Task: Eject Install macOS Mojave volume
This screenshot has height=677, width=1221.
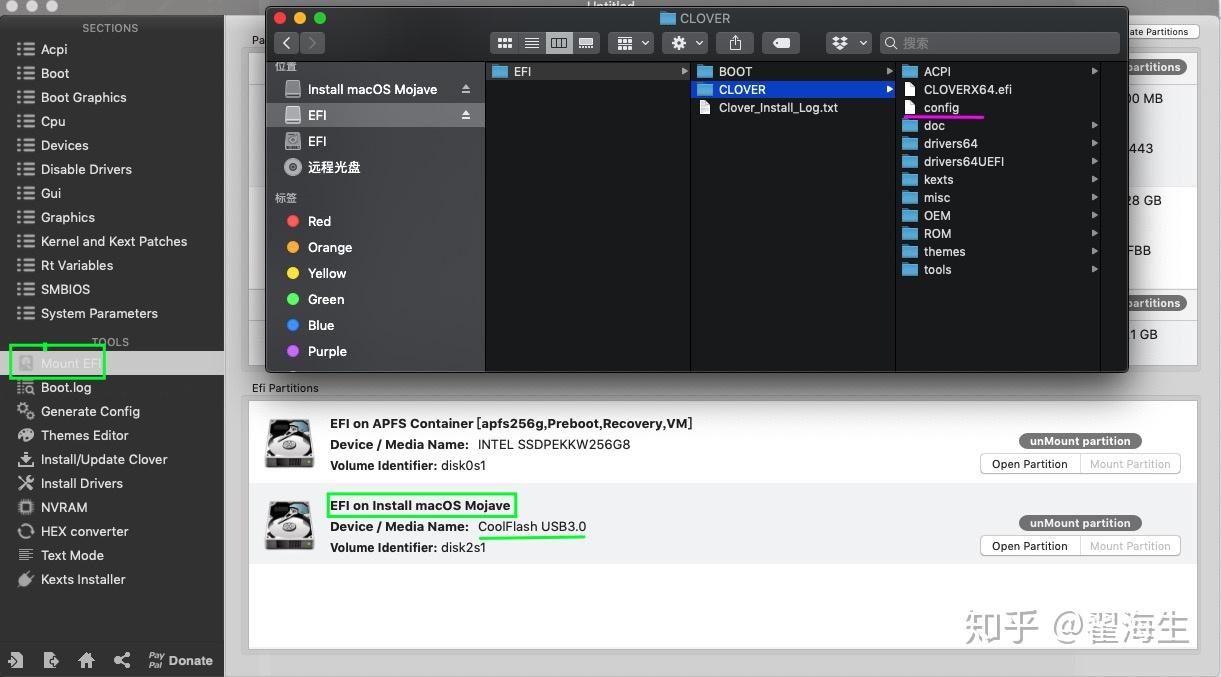Action: pos(465,89)
